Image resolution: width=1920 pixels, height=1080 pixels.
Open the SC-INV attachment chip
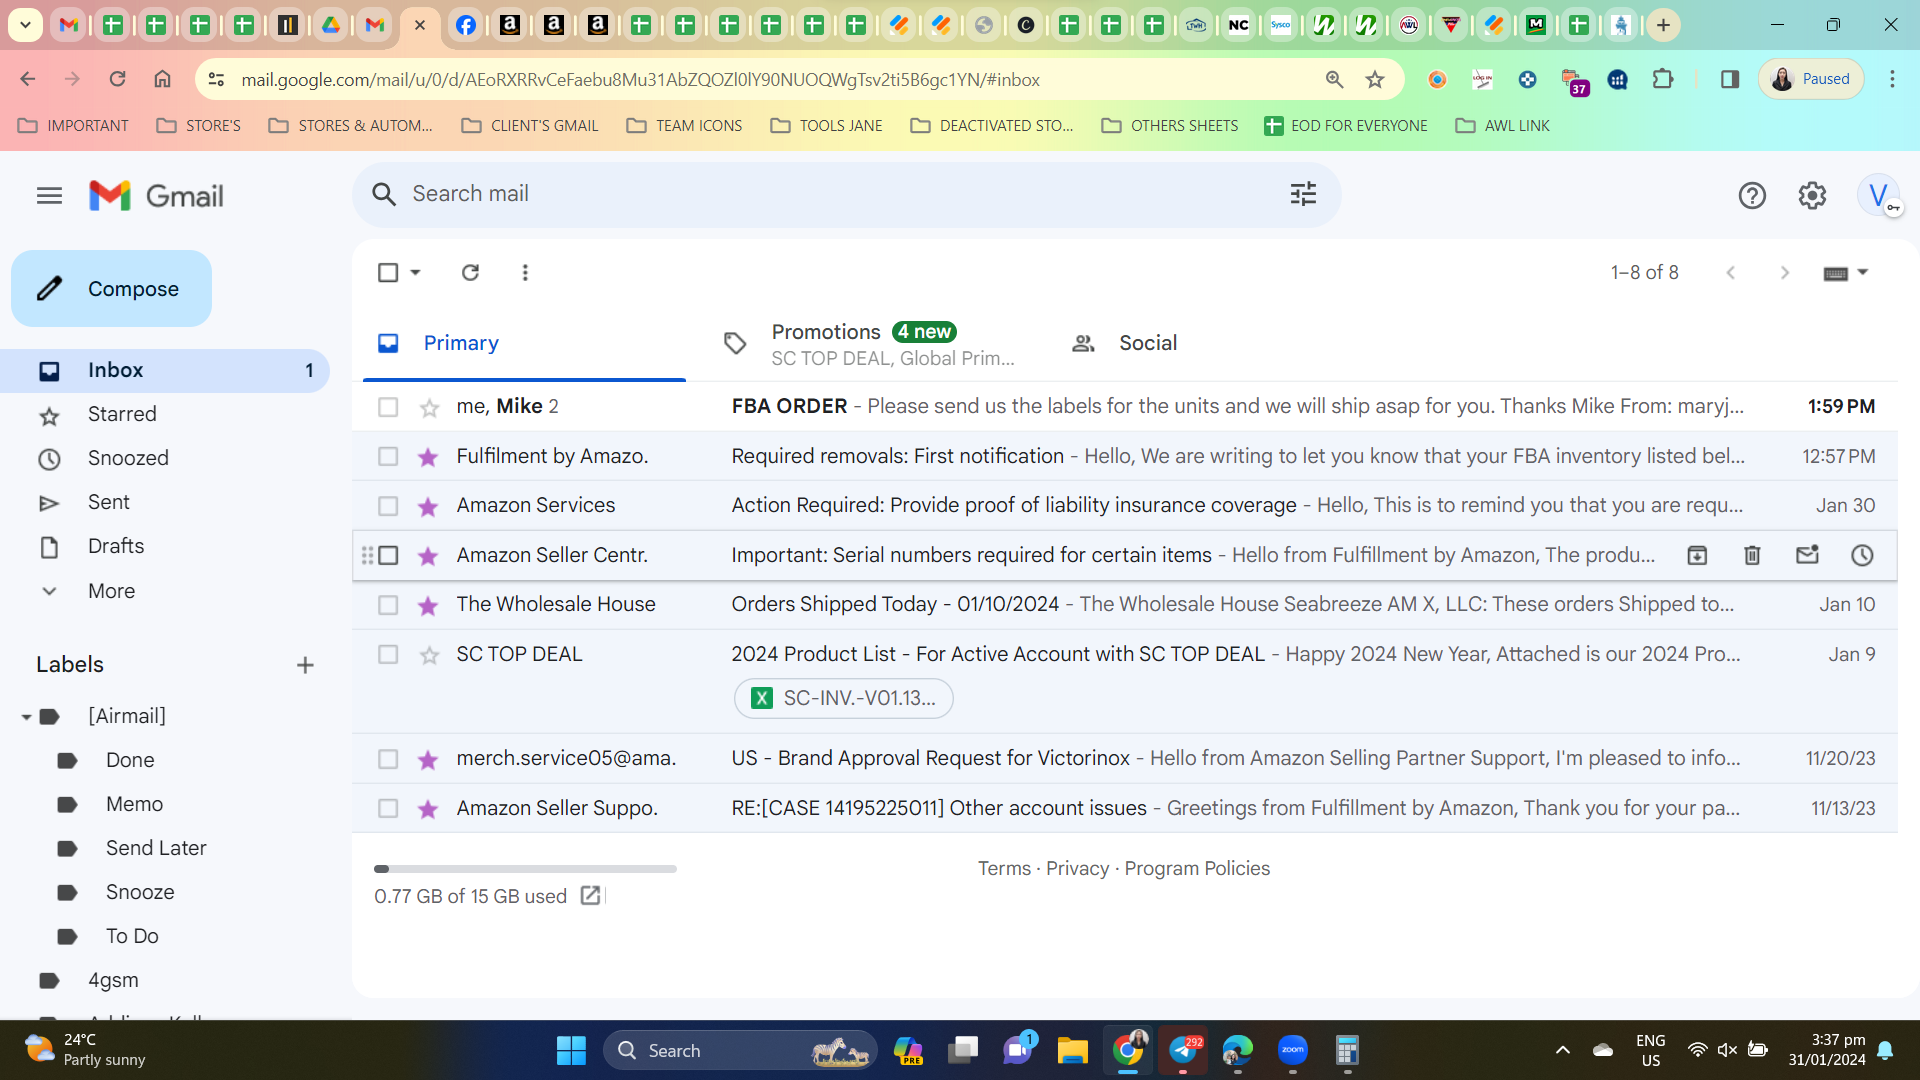pyautogui.click(x=843, y=698)
